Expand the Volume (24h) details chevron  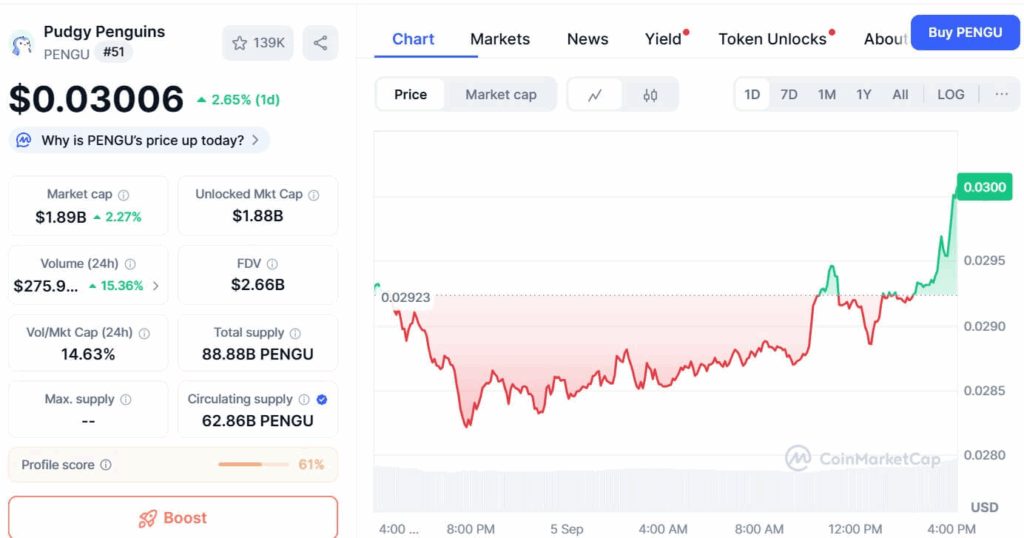pos(155,286)
